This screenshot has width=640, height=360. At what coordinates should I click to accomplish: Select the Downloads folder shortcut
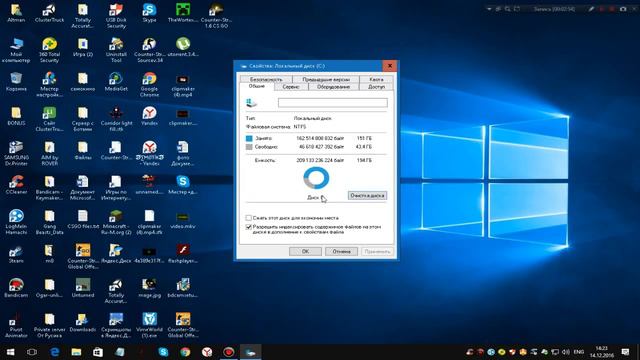click(x=83, y=322)
